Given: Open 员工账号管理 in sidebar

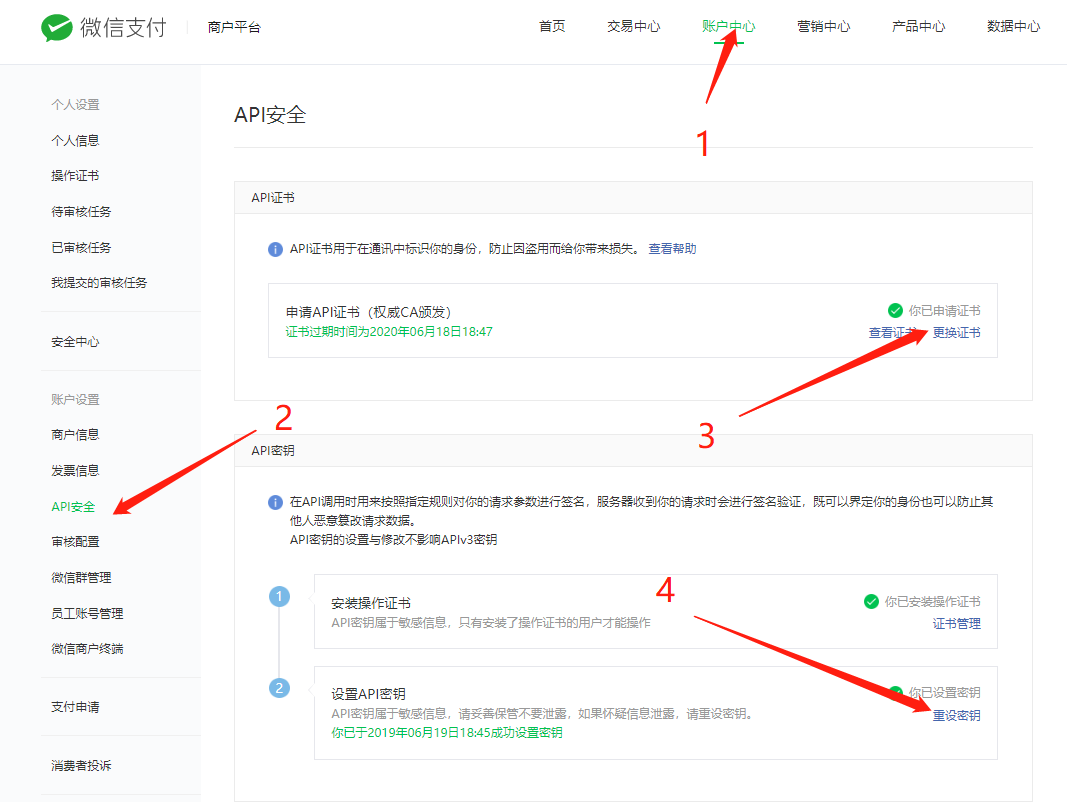Looking at the screenshot, I should [x=87, y=614].
